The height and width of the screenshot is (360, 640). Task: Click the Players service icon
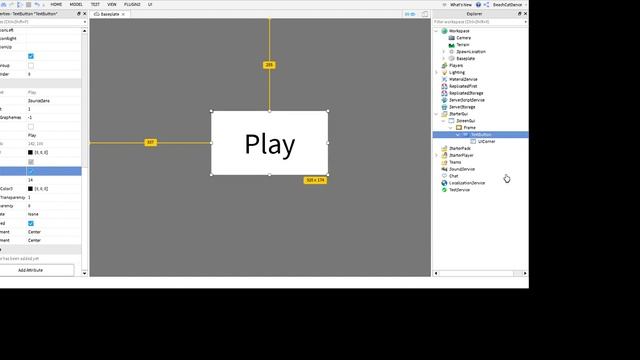(x=444, y=65)
